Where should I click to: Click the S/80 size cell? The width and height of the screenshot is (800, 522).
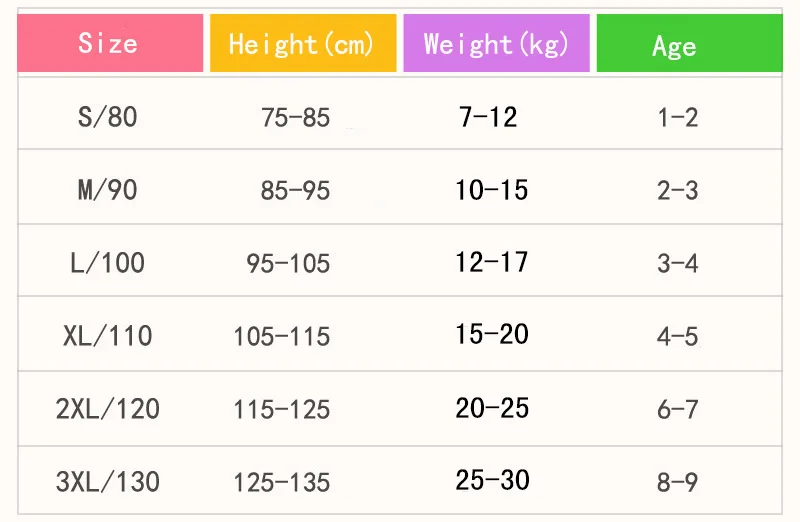[108, 117]
